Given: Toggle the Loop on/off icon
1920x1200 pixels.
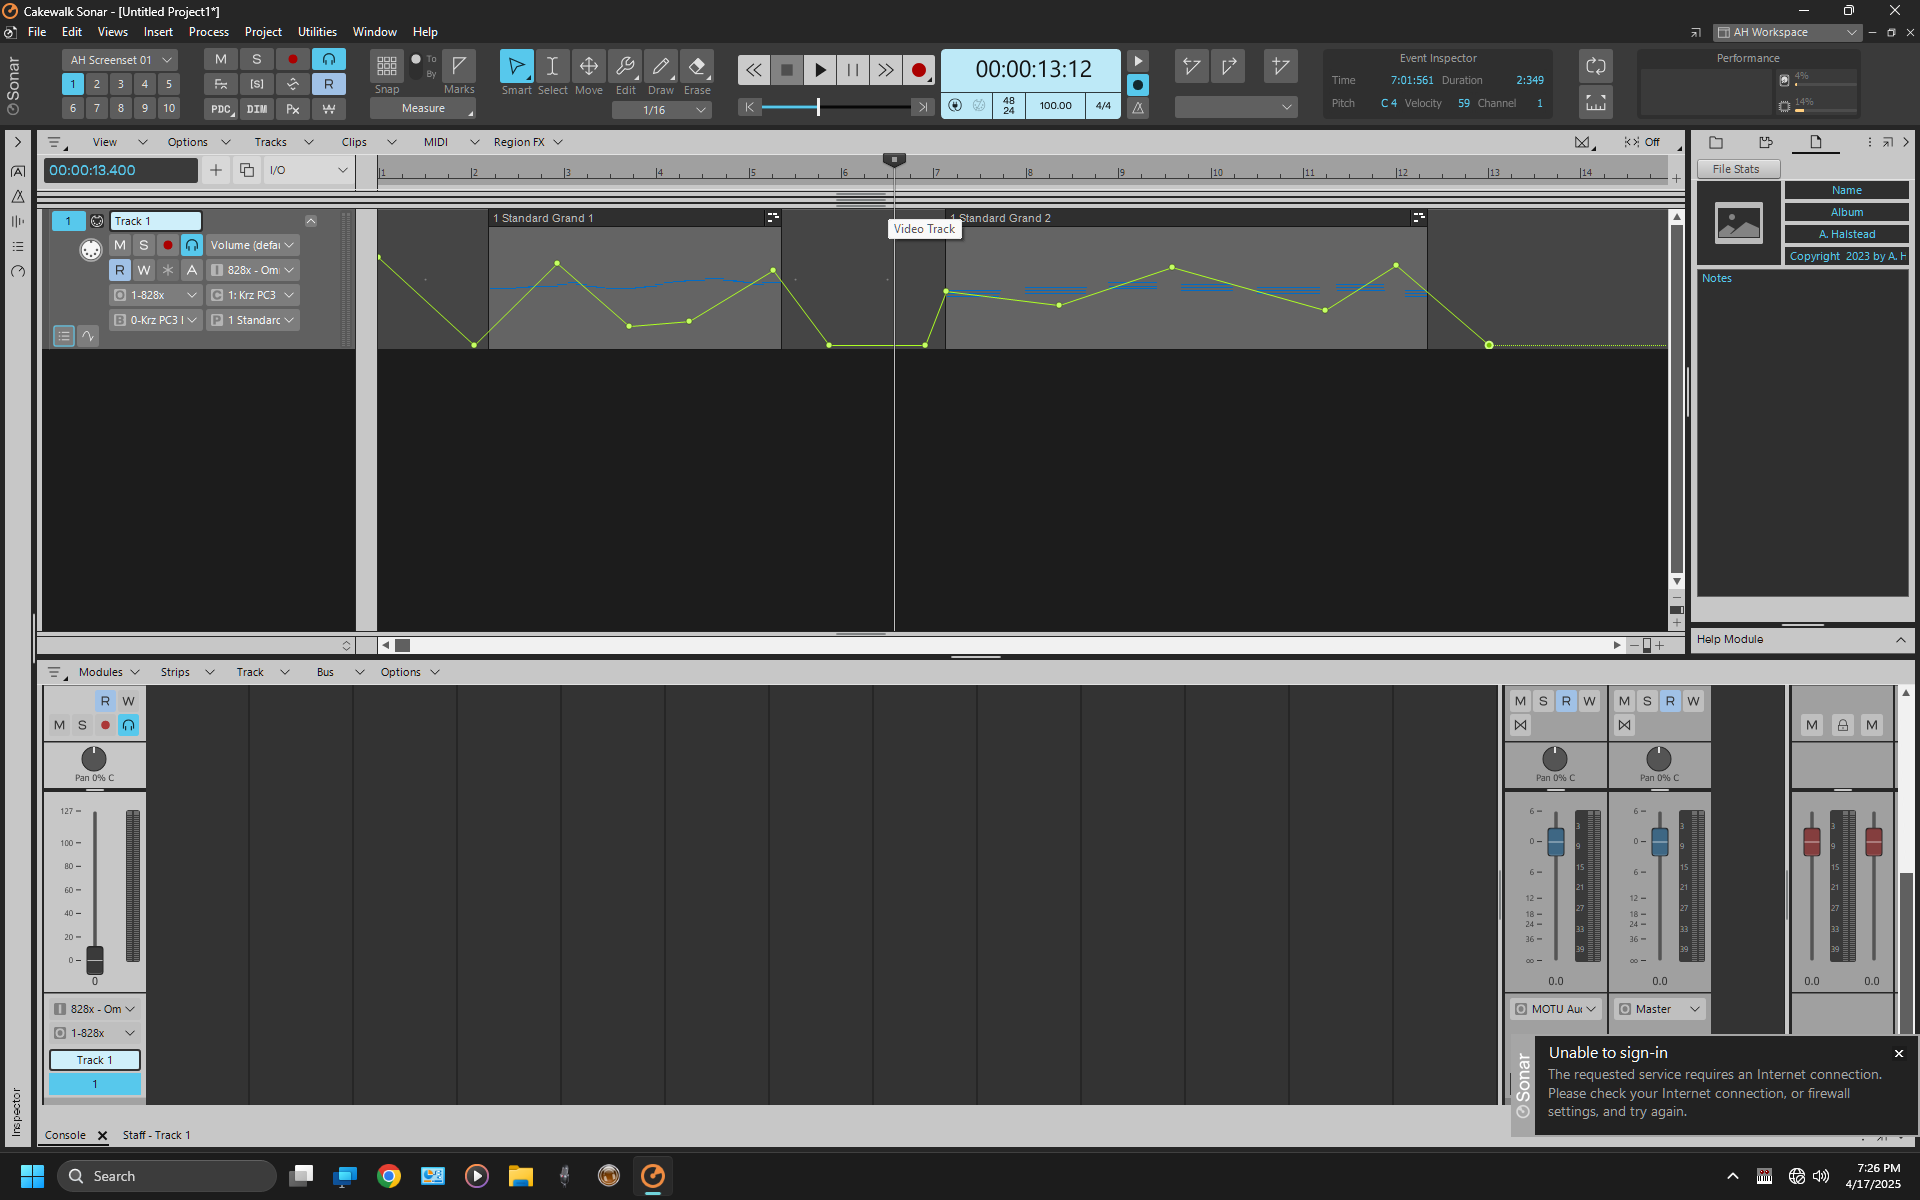Looking at the screenshot, I should click(1596, 67).
